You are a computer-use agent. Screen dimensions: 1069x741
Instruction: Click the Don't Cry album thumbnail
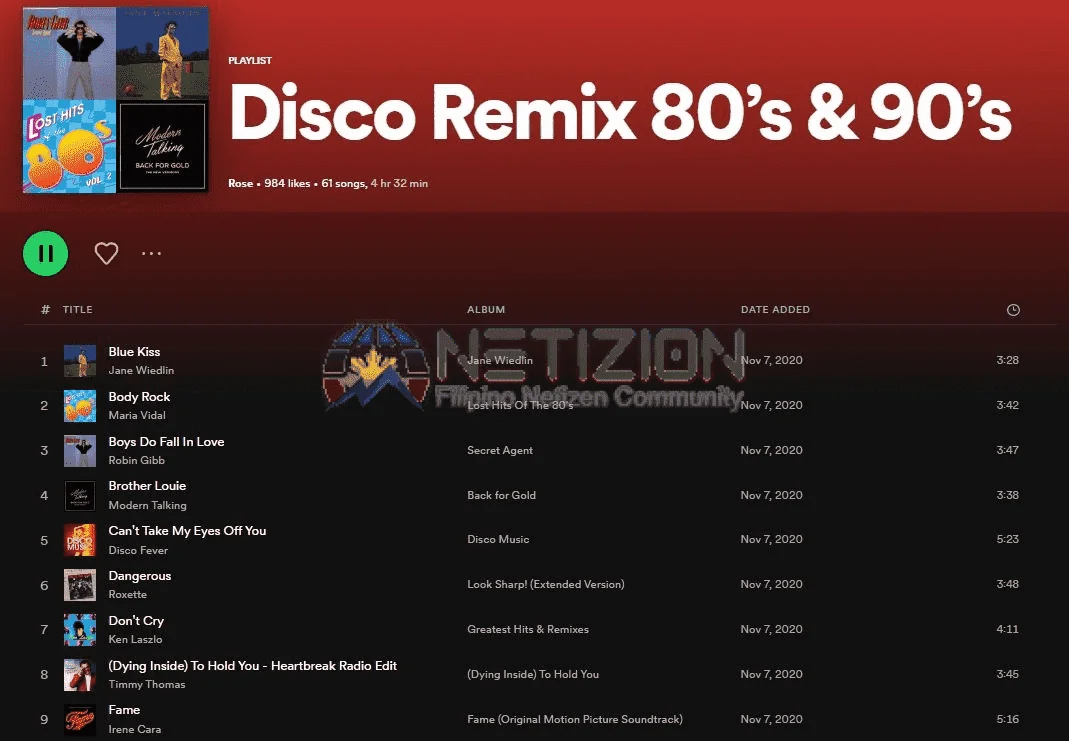point(80,630)
